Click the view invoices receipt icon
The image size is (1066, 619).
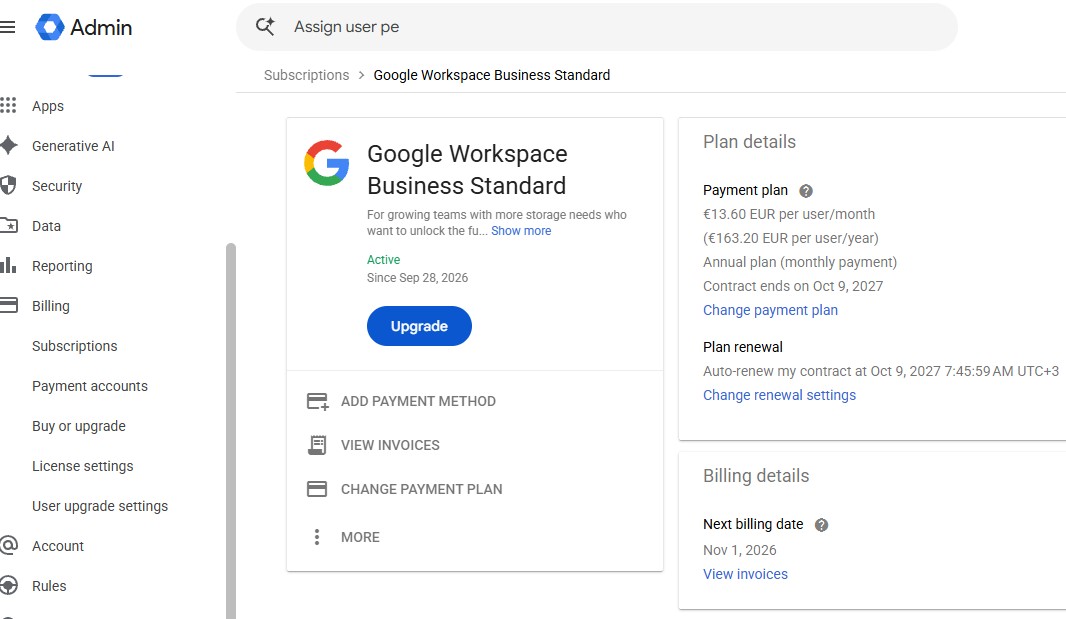pyautogui.click(x=317, y=445)
